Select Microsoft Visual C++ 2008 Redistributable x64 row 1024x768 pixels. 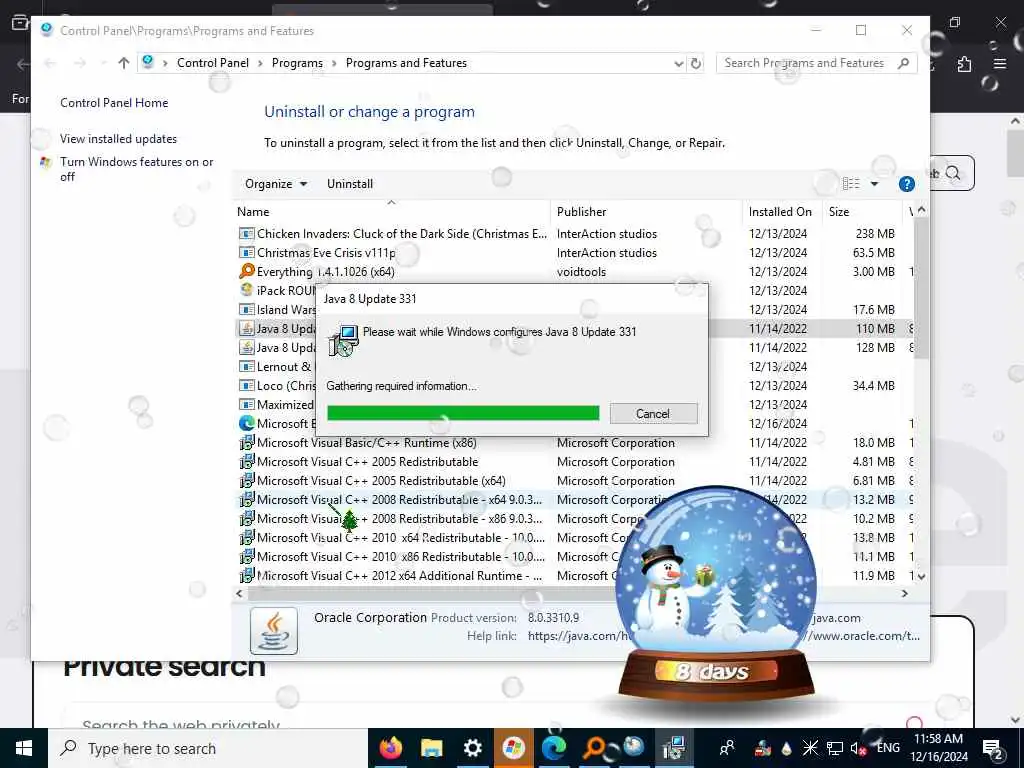[x=399, y=500]
